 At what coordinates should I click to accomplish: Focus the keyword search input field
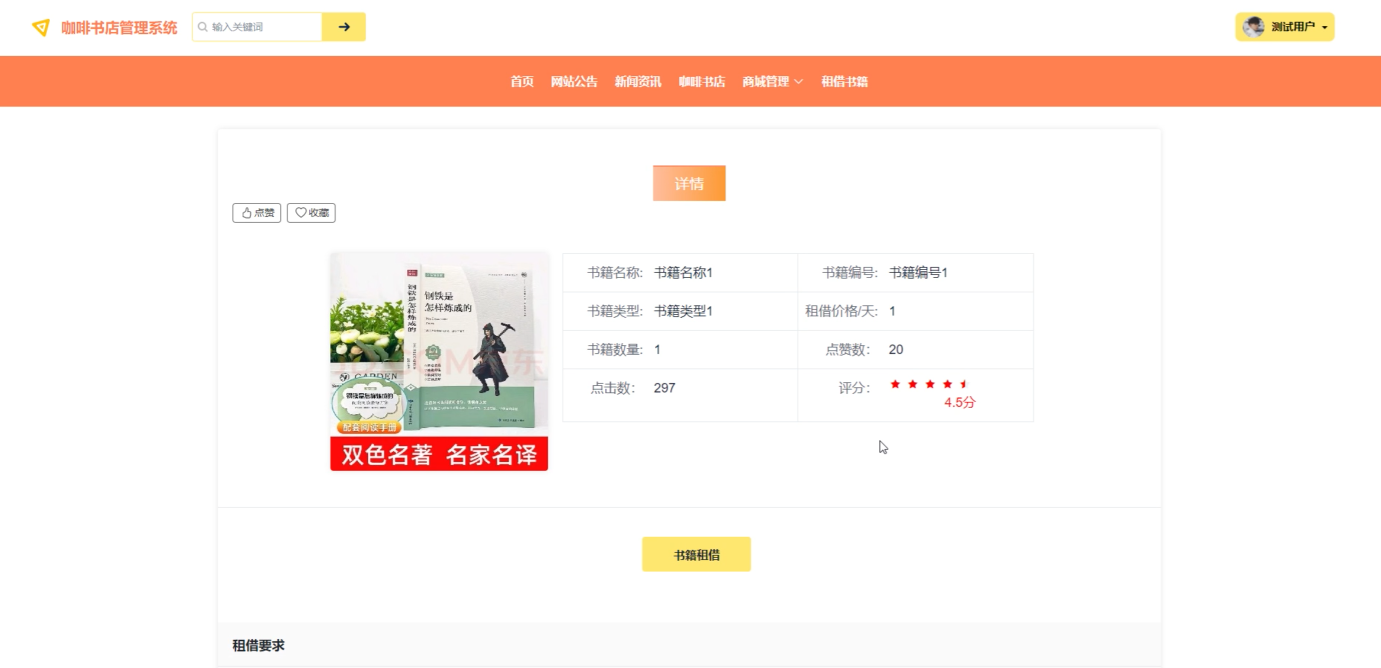click(x=258, y=27)
